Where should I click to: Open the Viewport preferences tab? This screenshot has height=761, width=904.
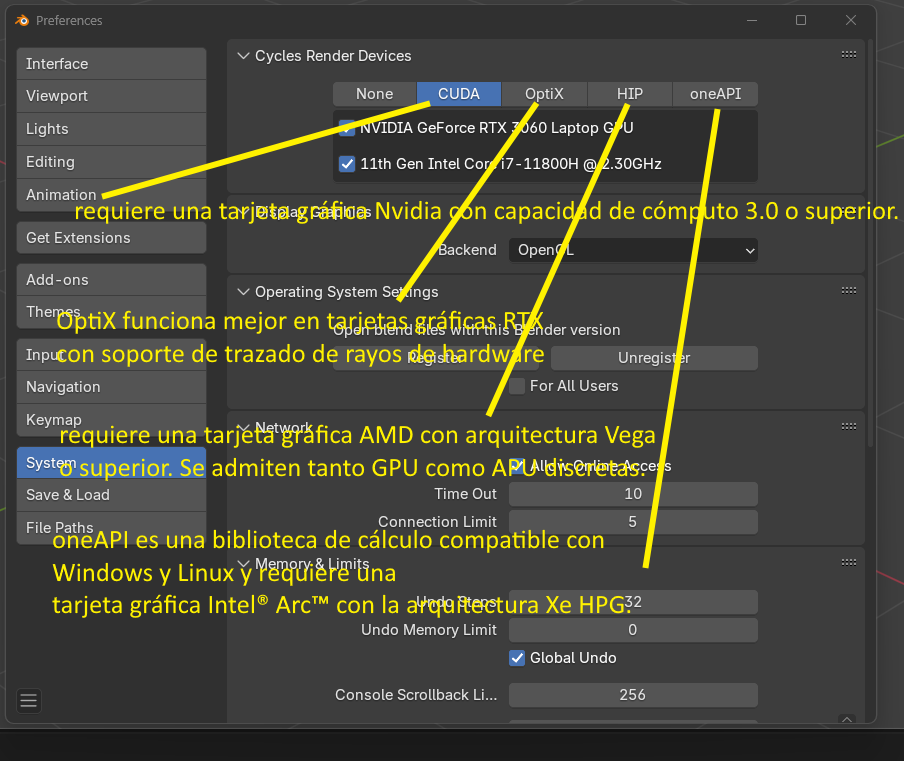click(111, 96)
